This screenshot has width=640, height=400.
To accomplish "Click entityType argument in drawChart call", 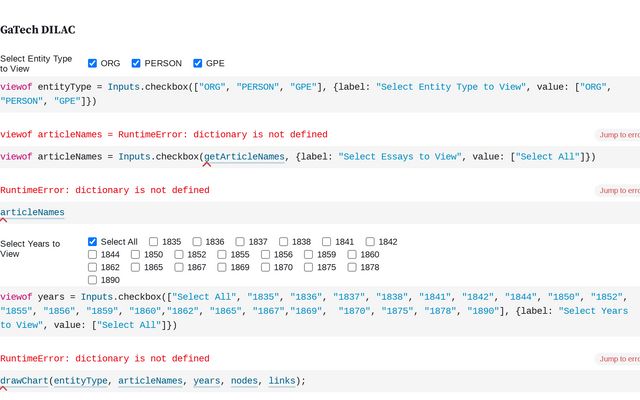I will tap(80, 381).
